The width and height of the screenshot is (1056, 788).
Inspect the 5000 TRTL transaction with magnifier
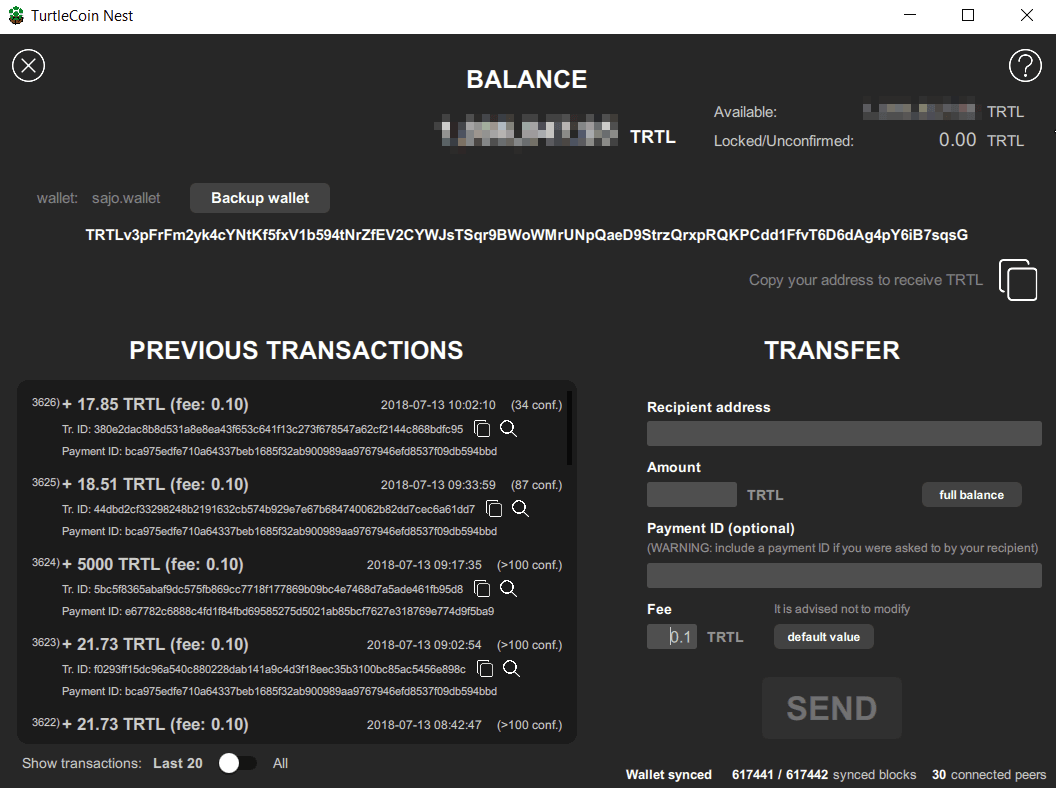pos(508,588)
